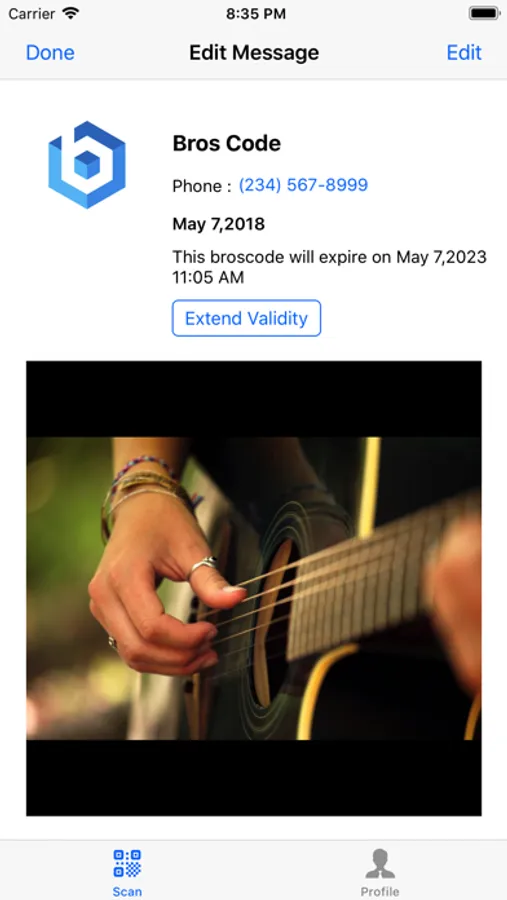Tap the black bar above guitar photo
This screenshot has height=900, width=507.
coord(254,399)
